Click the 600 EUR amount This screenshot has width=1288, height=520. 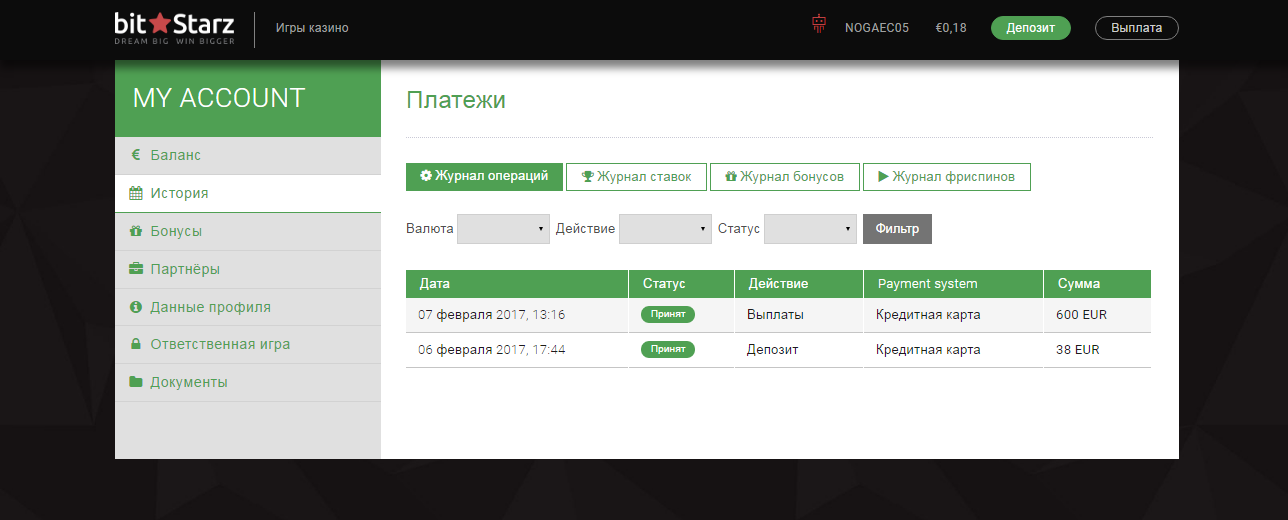1081,315
